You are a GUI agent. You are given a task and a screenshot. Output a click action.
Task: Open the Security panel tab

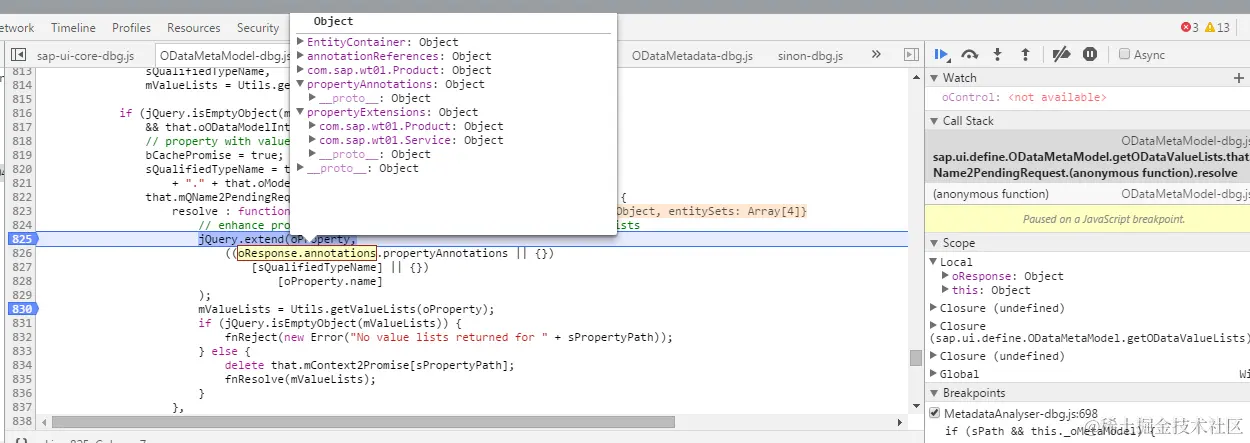258,28
